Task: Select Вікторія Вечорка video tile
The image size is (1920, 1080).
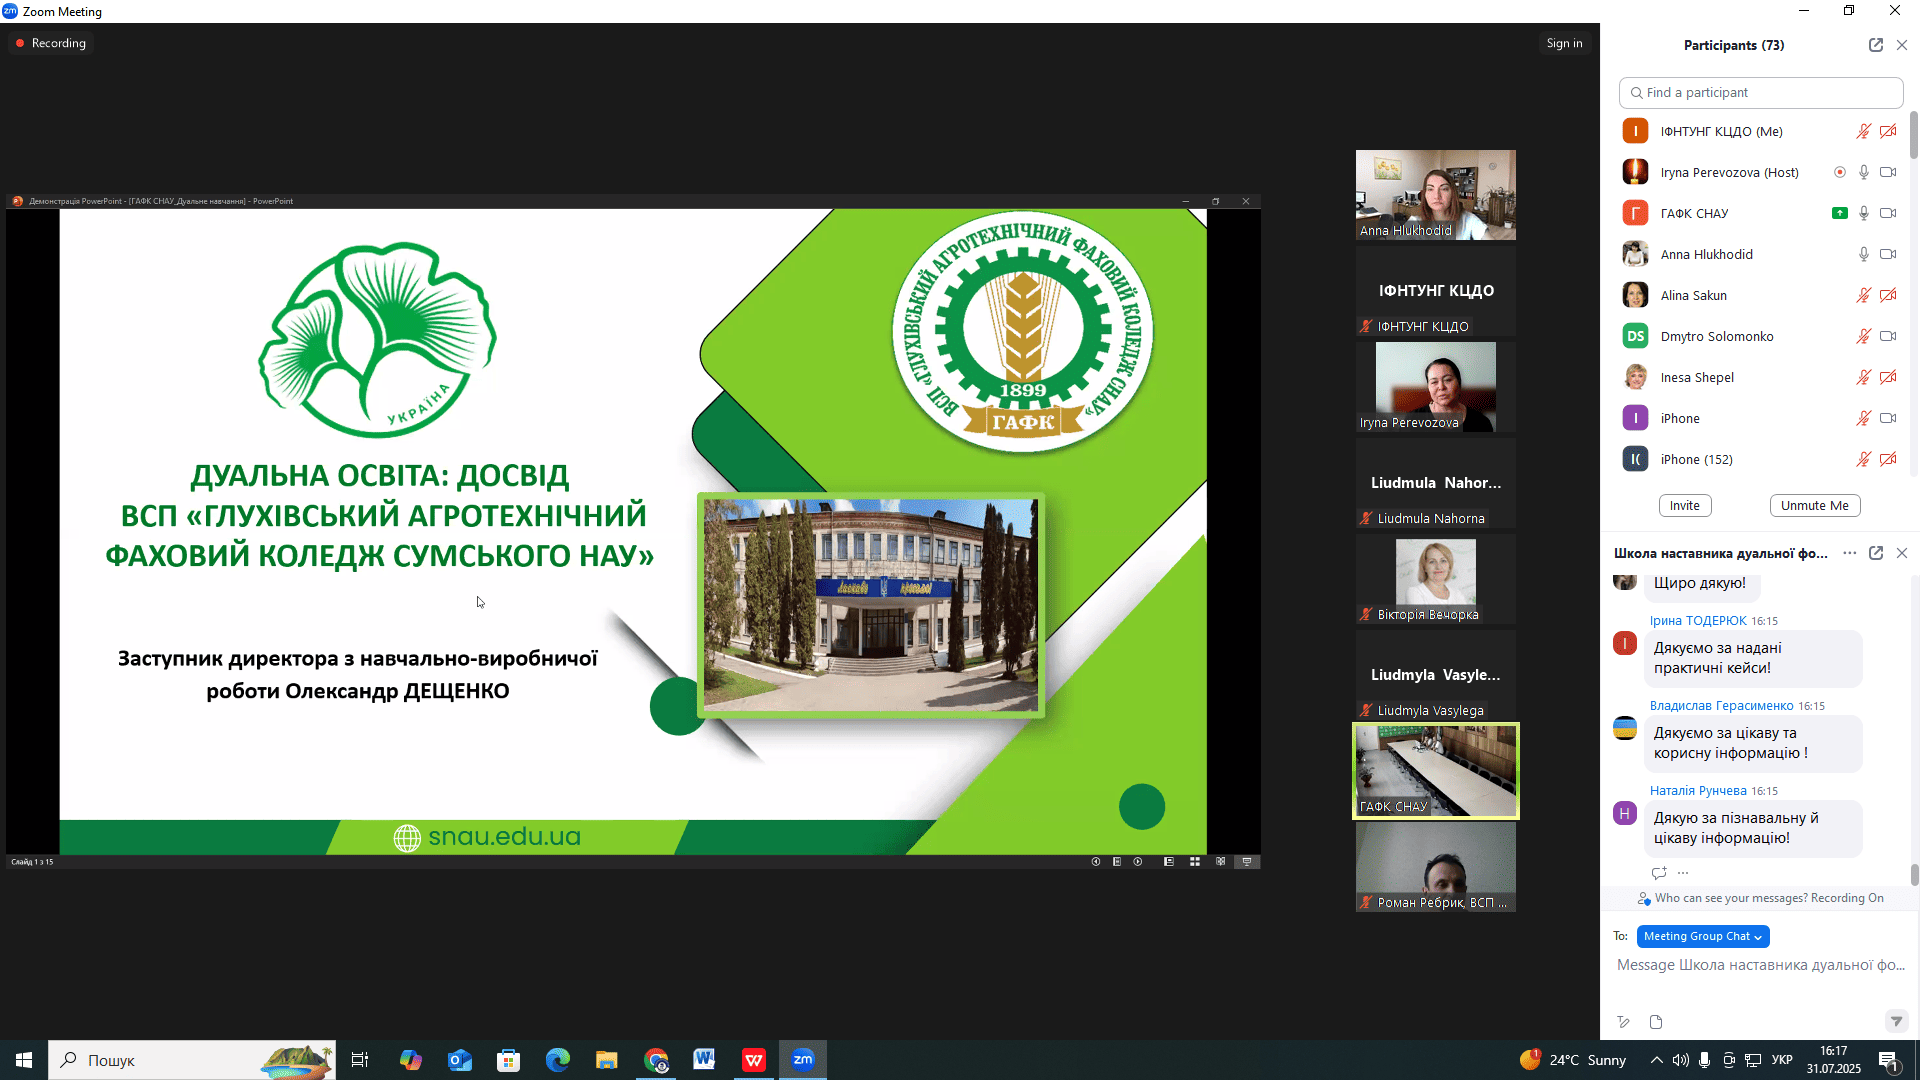Action: [1435, 579]
